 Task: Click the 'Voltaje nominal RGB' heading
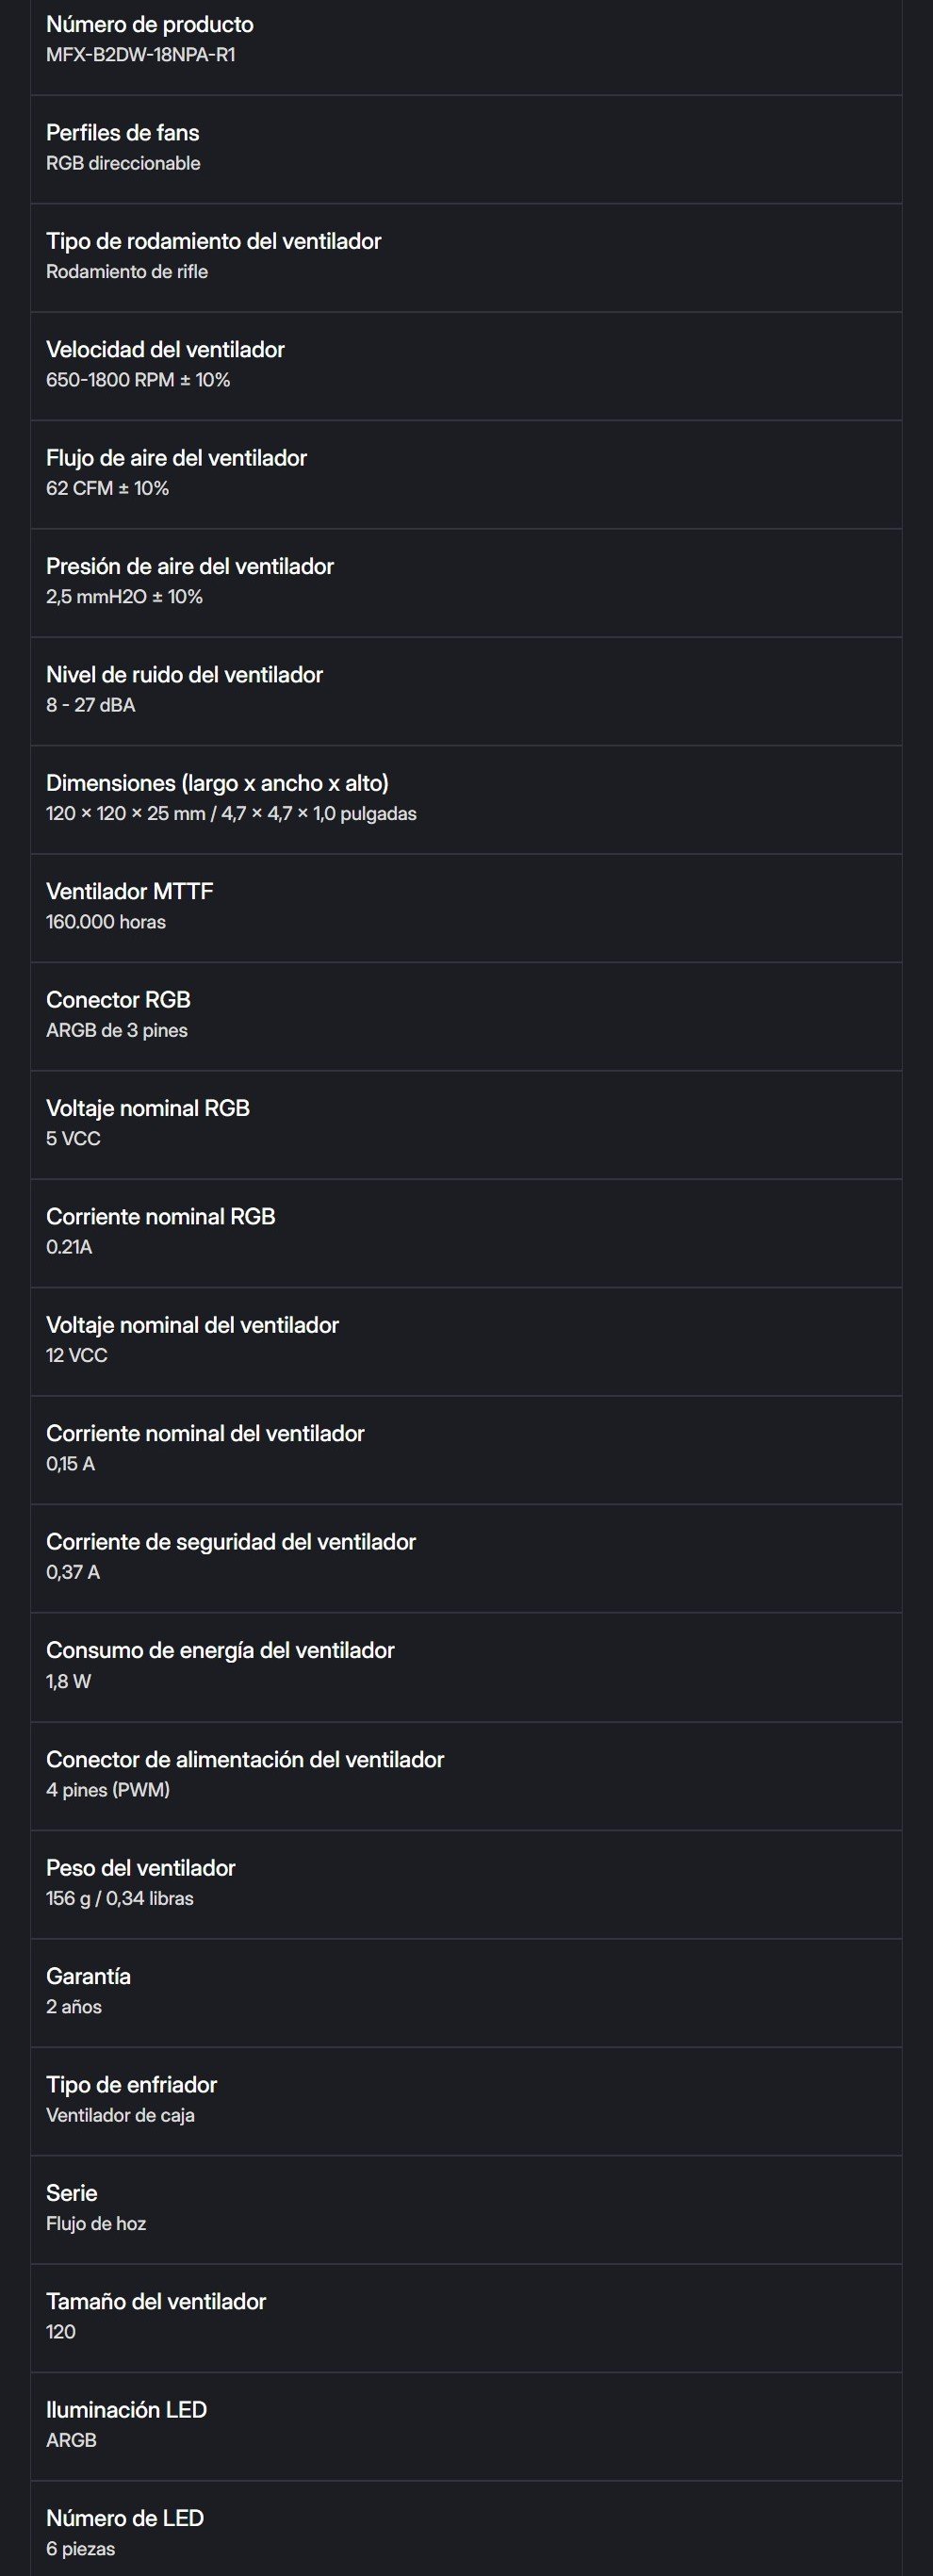(148, 1108)
